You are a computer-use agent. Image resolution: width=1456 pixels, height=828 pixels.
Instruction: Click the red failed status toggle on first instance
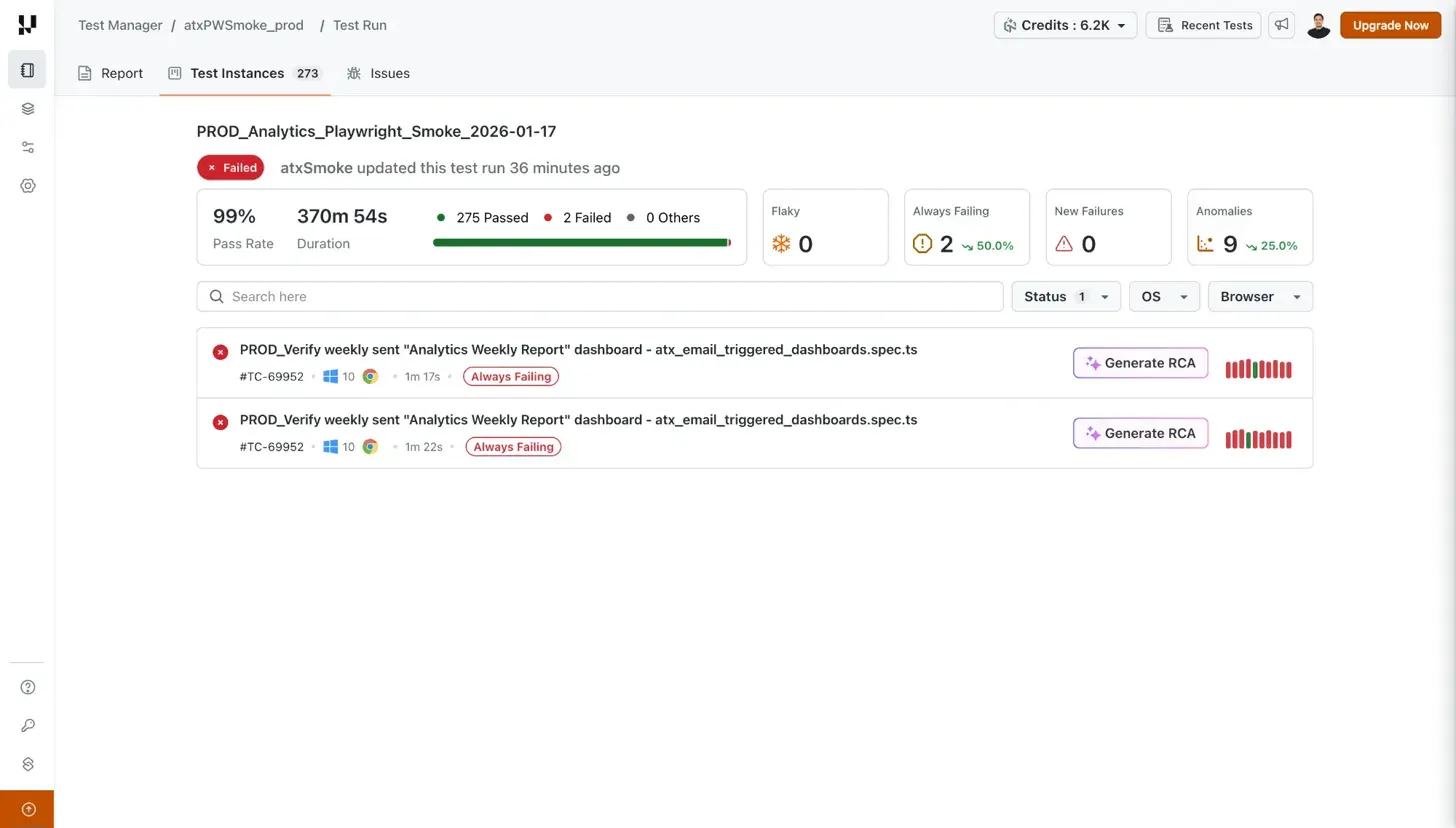(x=220, y=352)
